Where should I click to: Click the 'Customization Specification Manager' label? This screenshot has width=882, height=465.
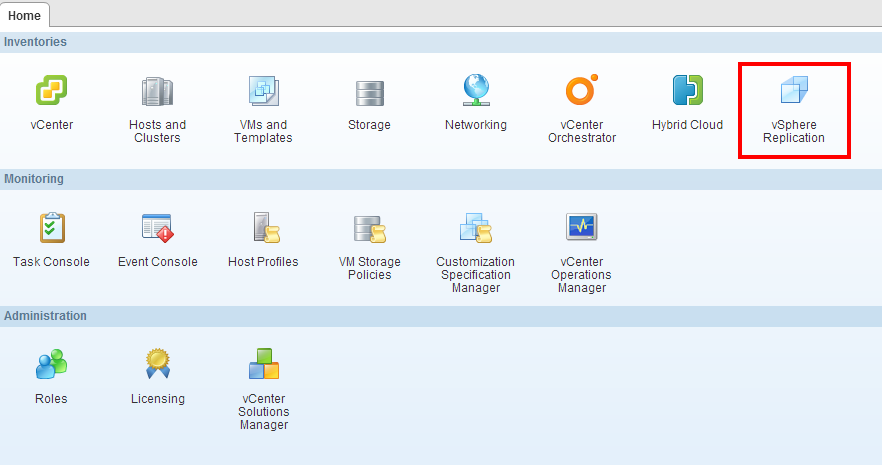click(475, 274)
